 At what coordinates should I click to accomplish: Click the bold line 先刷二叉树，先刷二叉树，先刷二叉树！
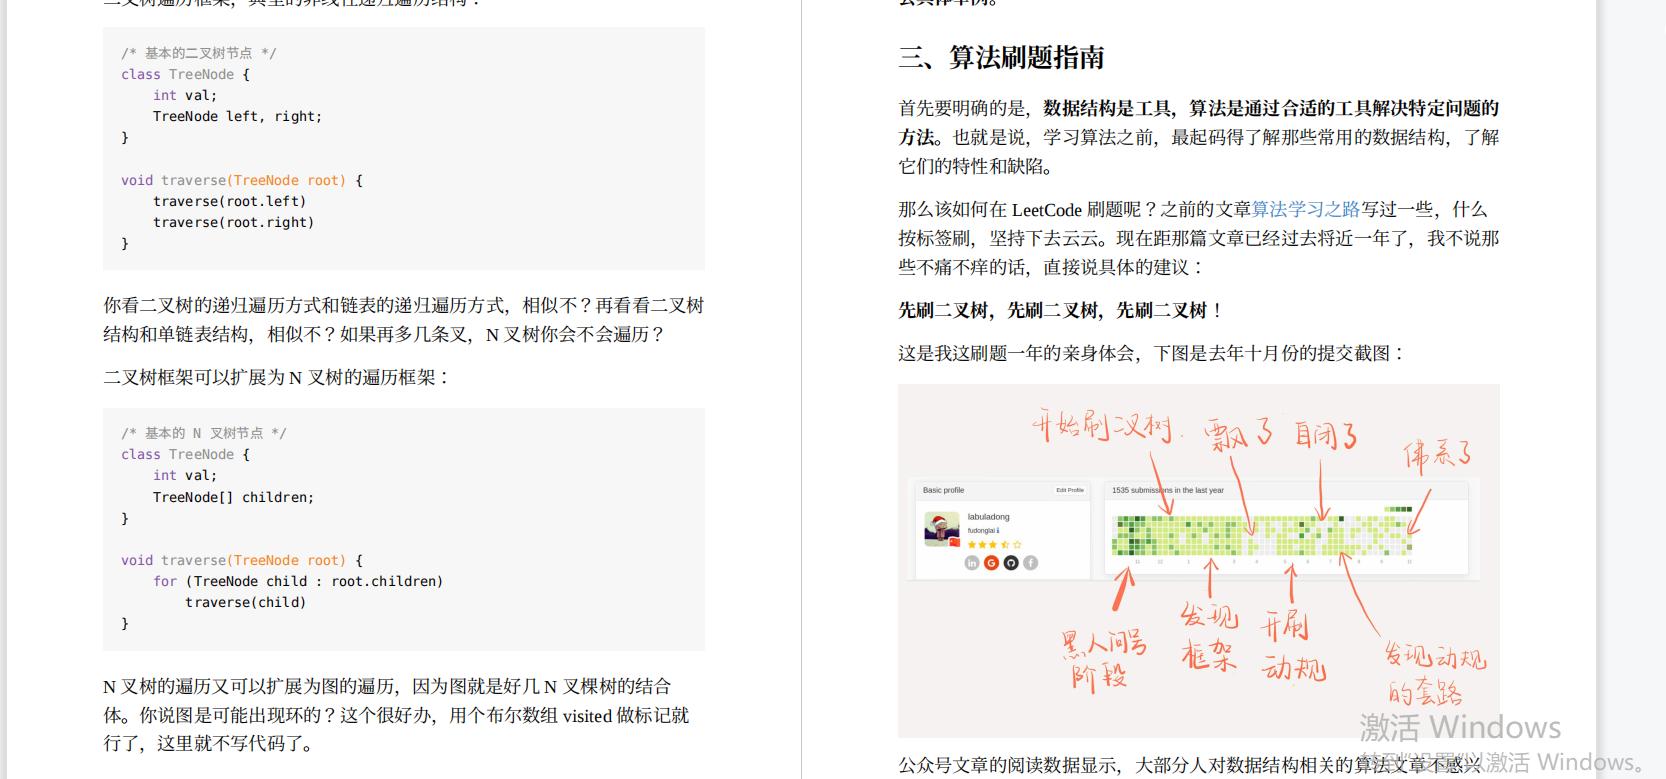pyautogui.click(x=1060, y=310)
